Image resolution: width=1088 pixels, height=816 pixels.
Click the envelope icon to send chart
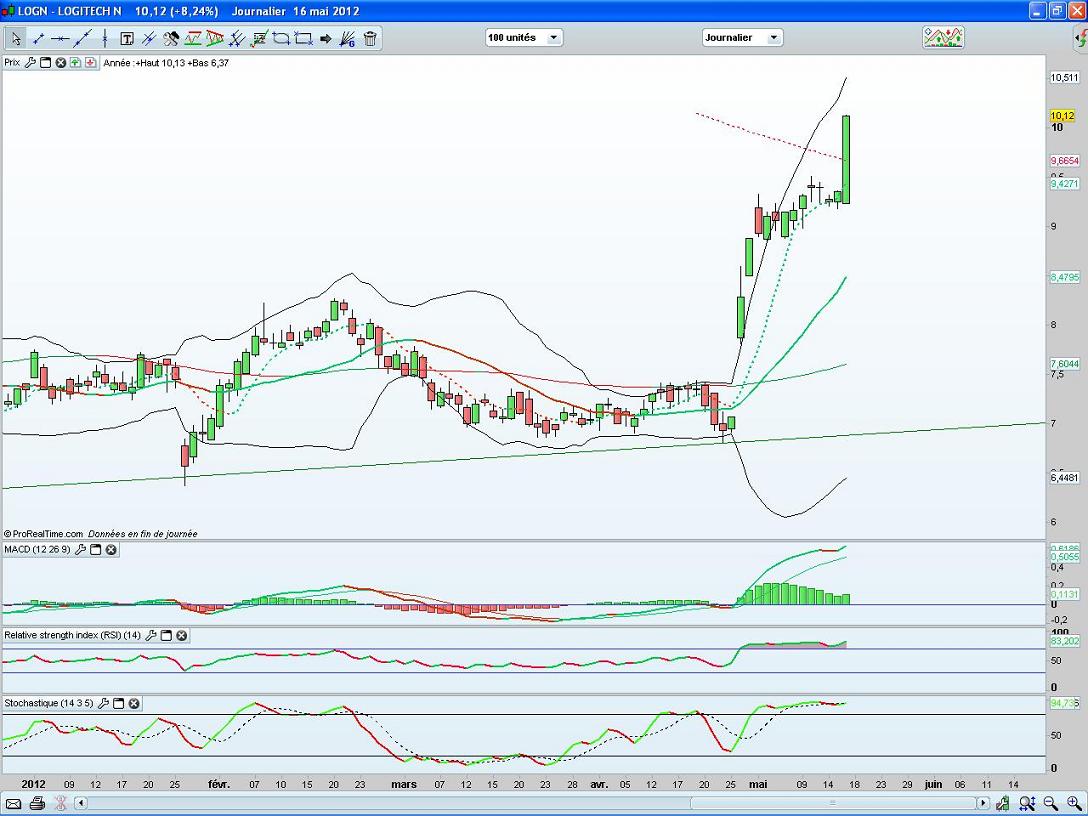coord(14,803)
